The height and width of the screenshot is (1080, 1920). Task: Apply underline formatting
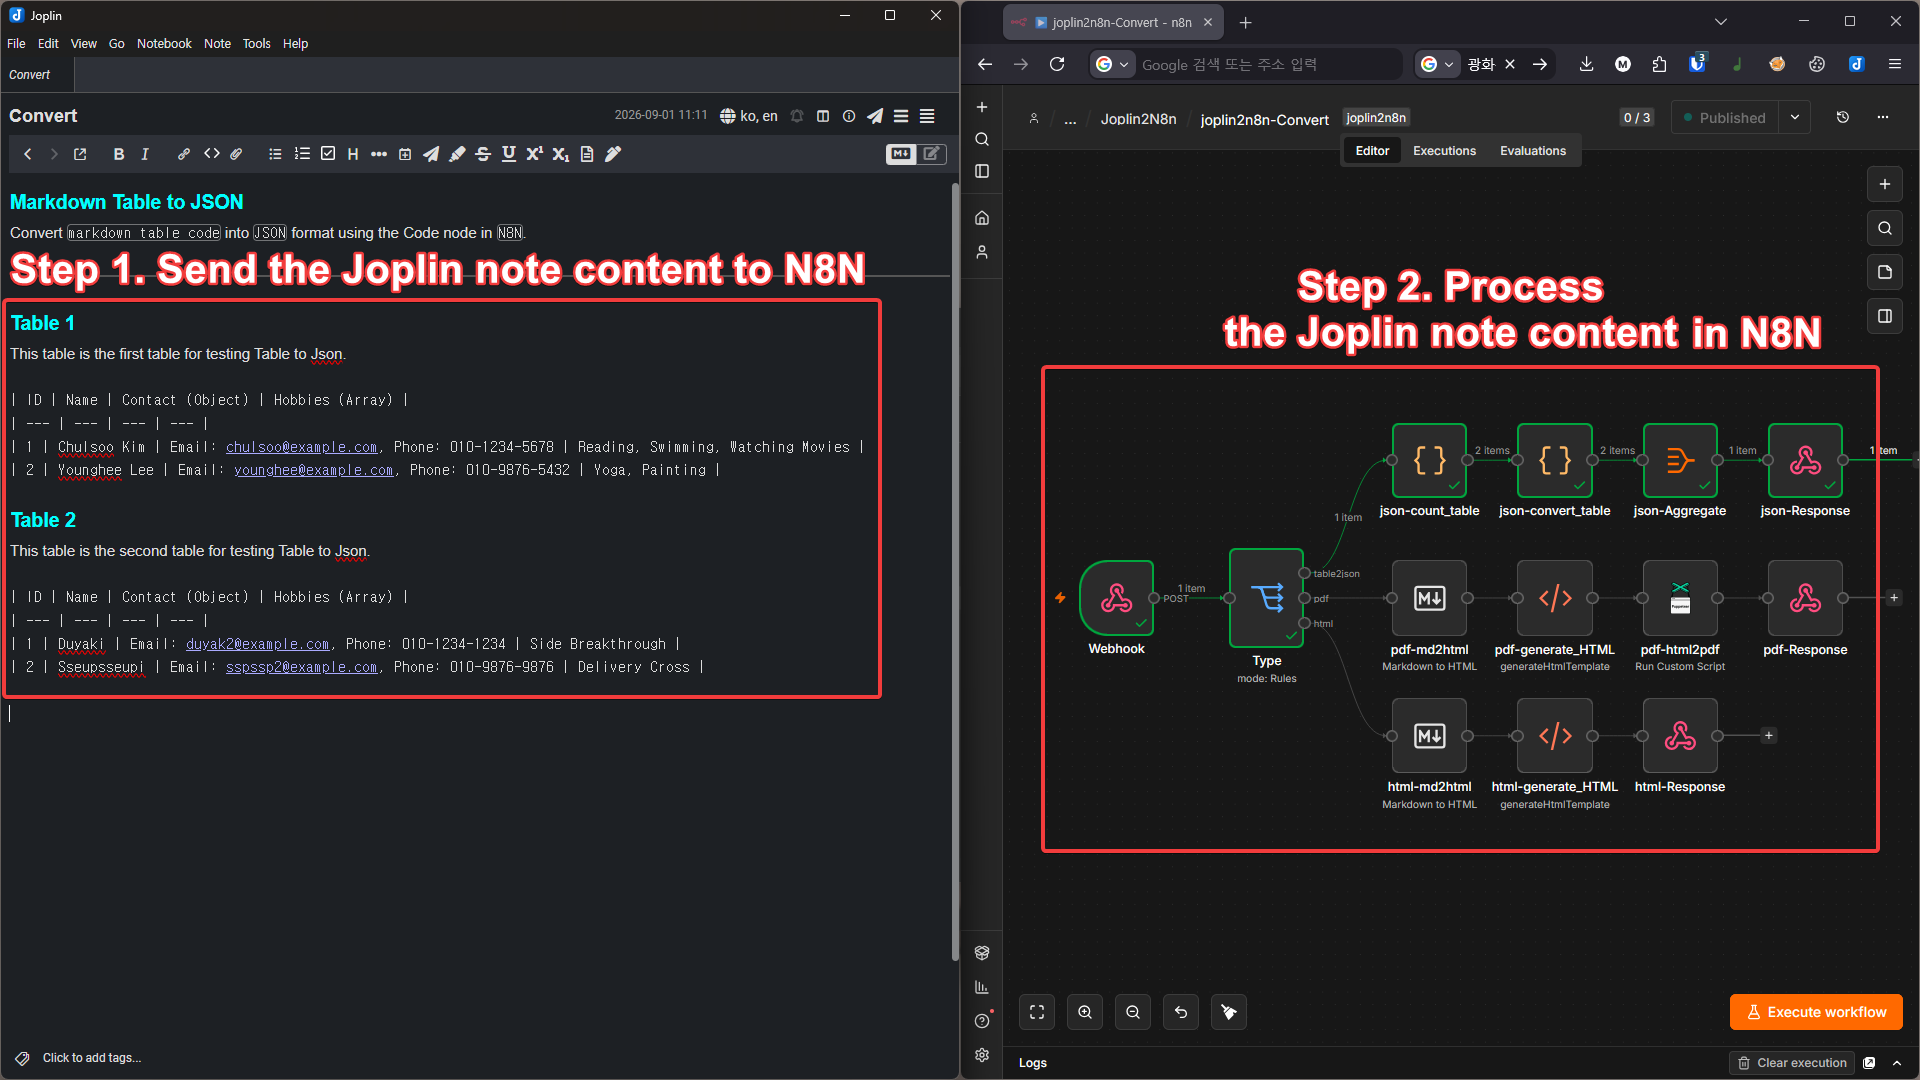[509, 154]
